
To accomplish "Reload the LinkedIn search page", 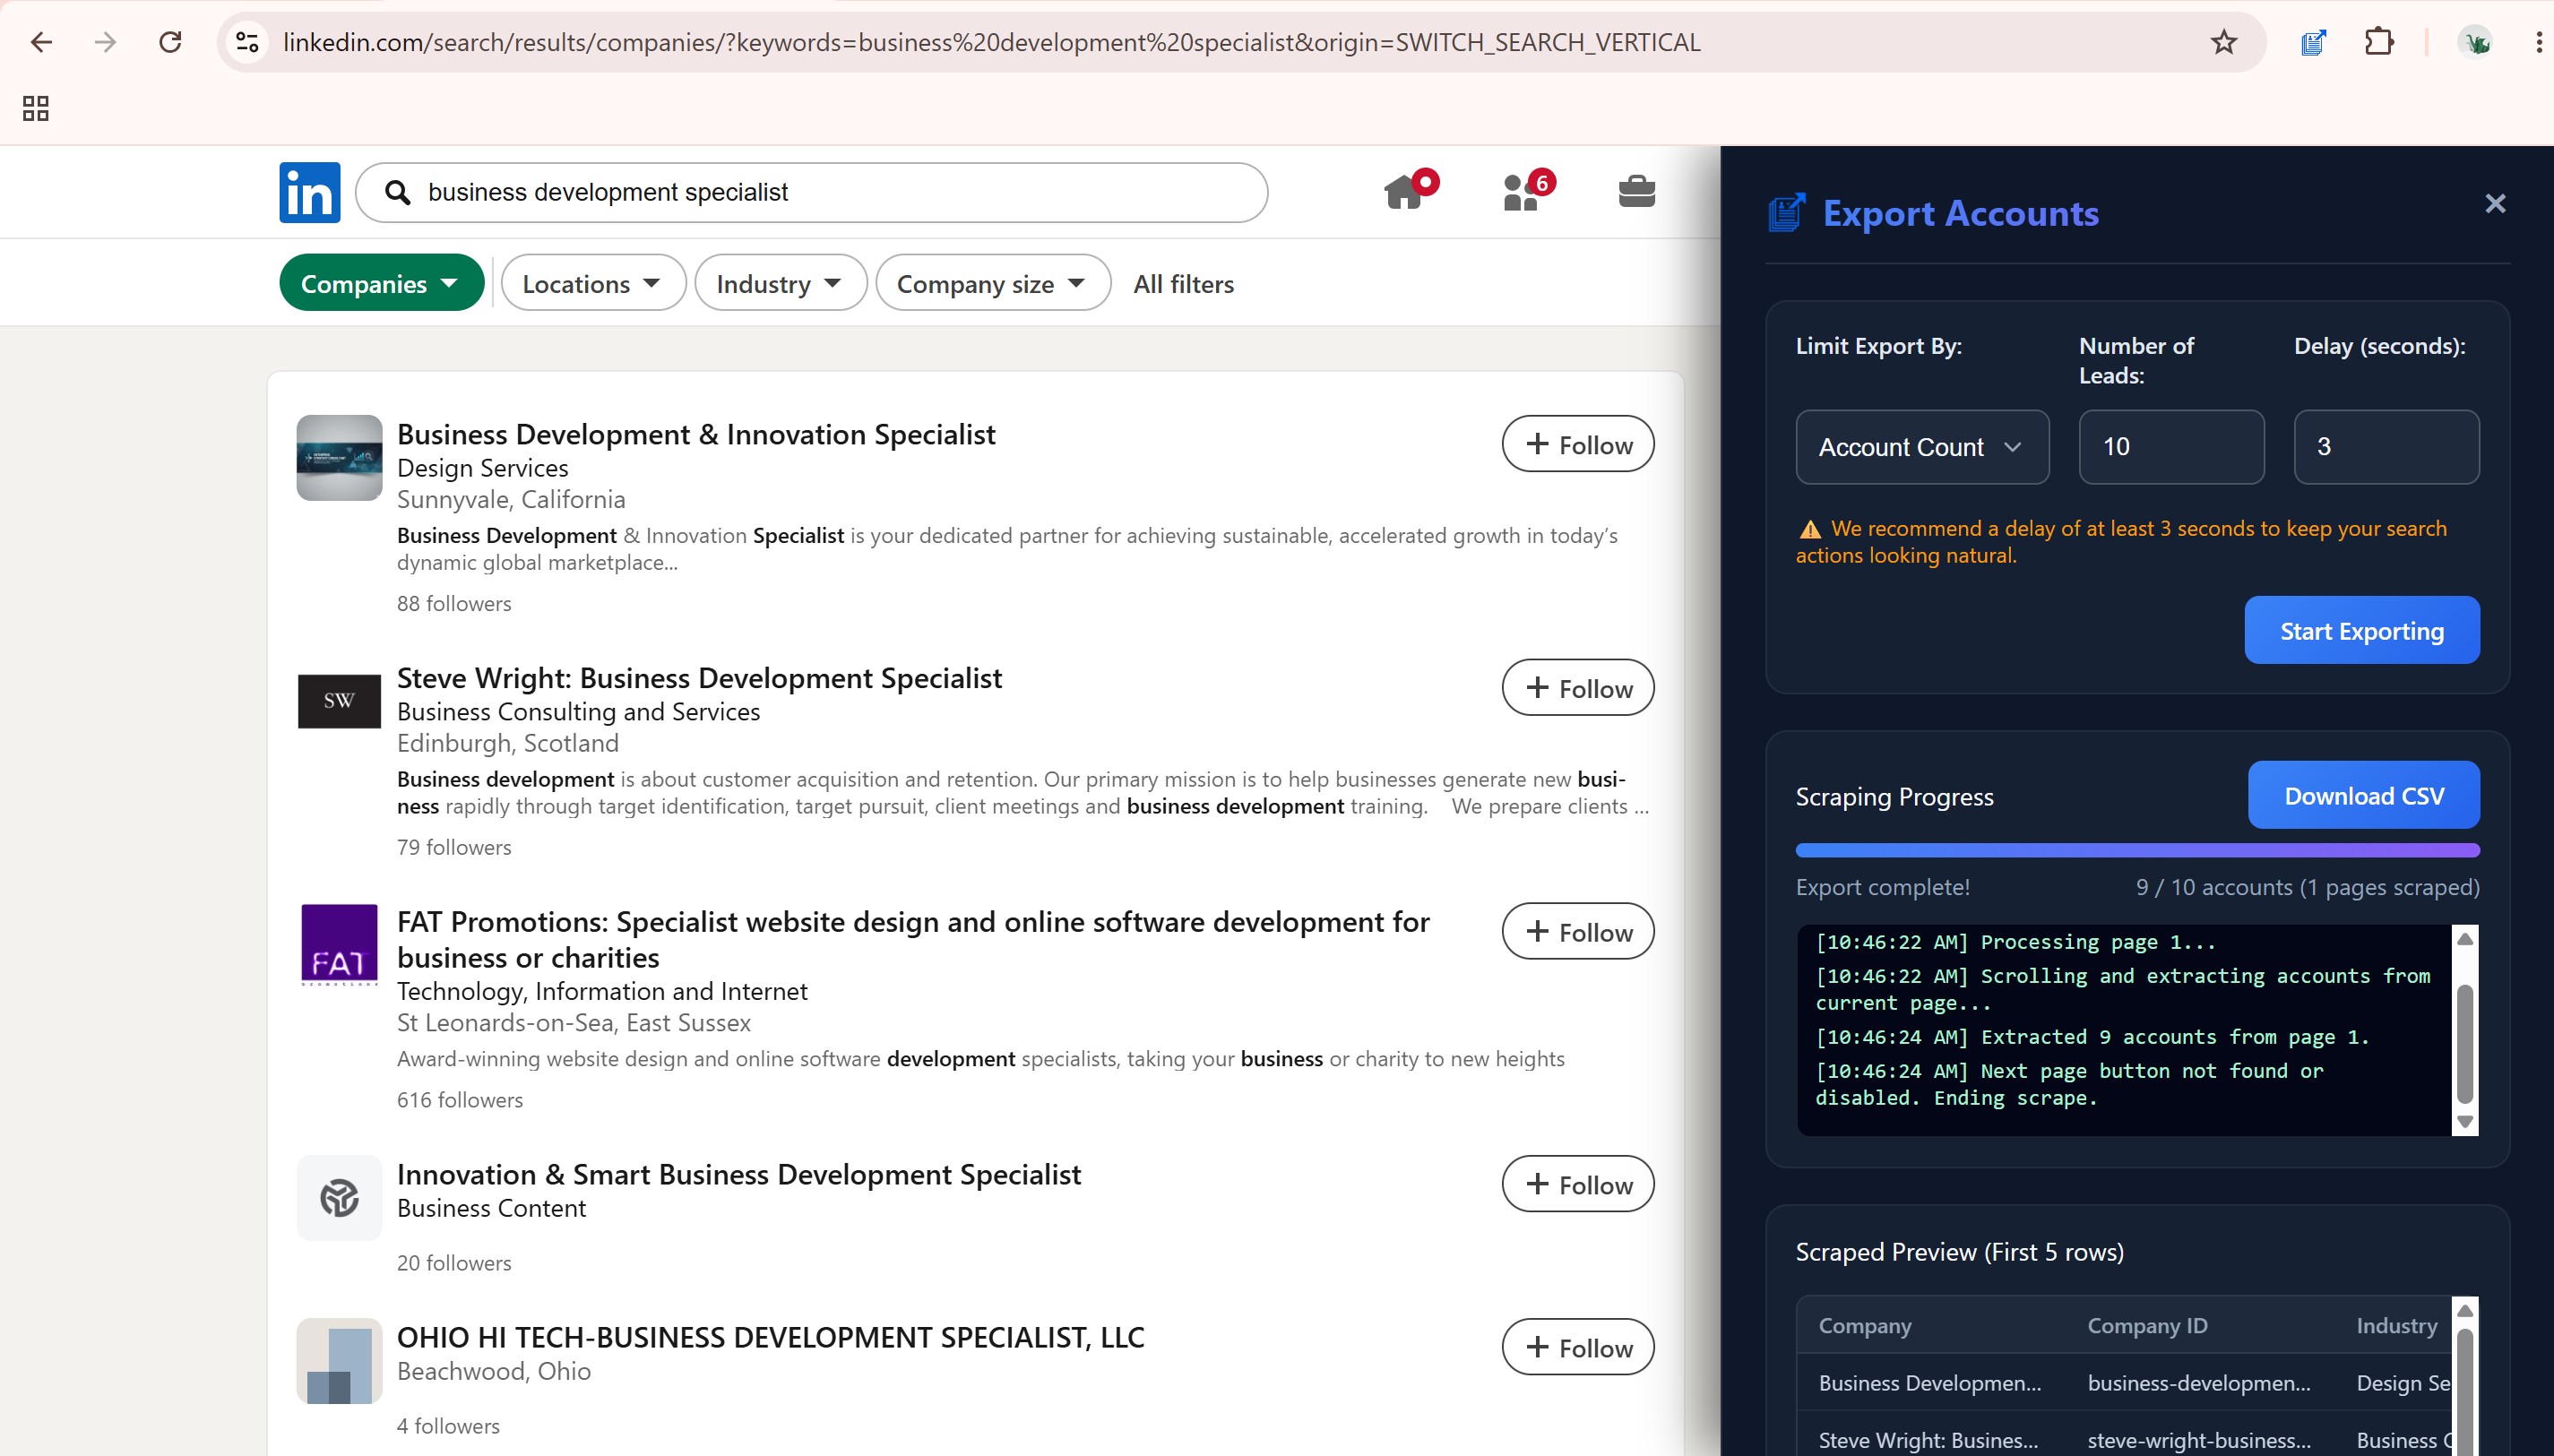I will [x=171, y=42].
